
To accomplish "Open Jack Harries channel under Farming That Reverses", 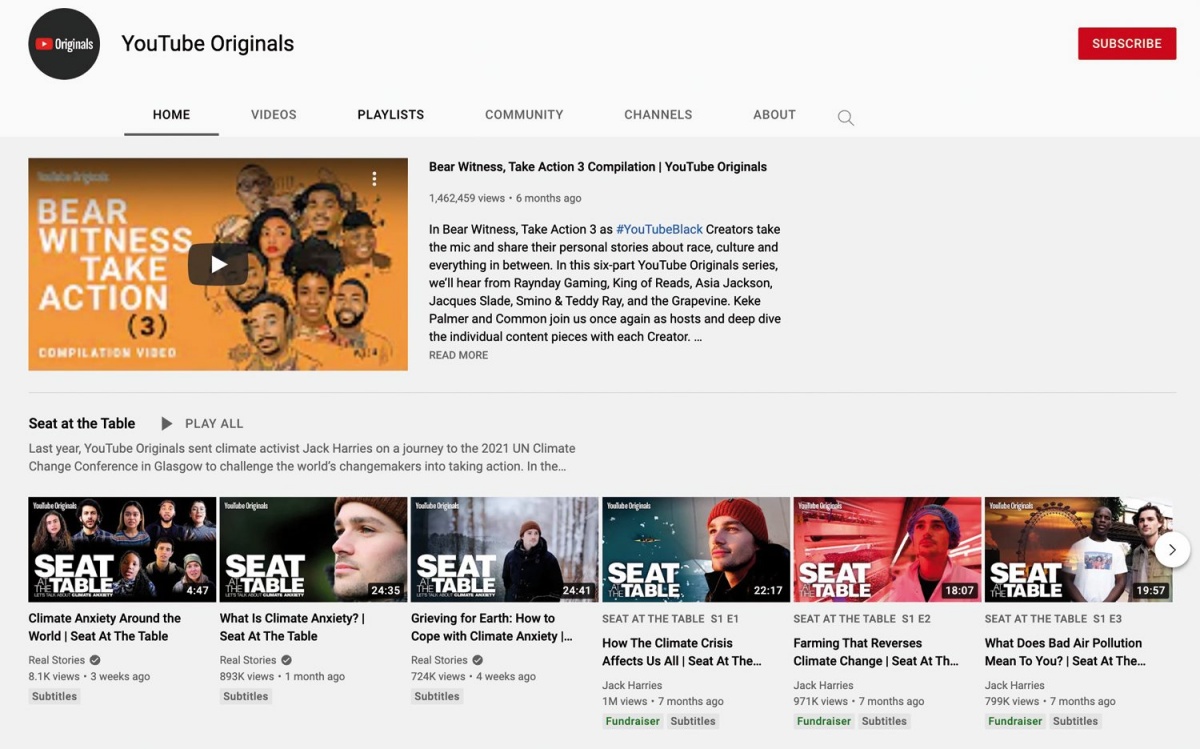I will (823, 685).
